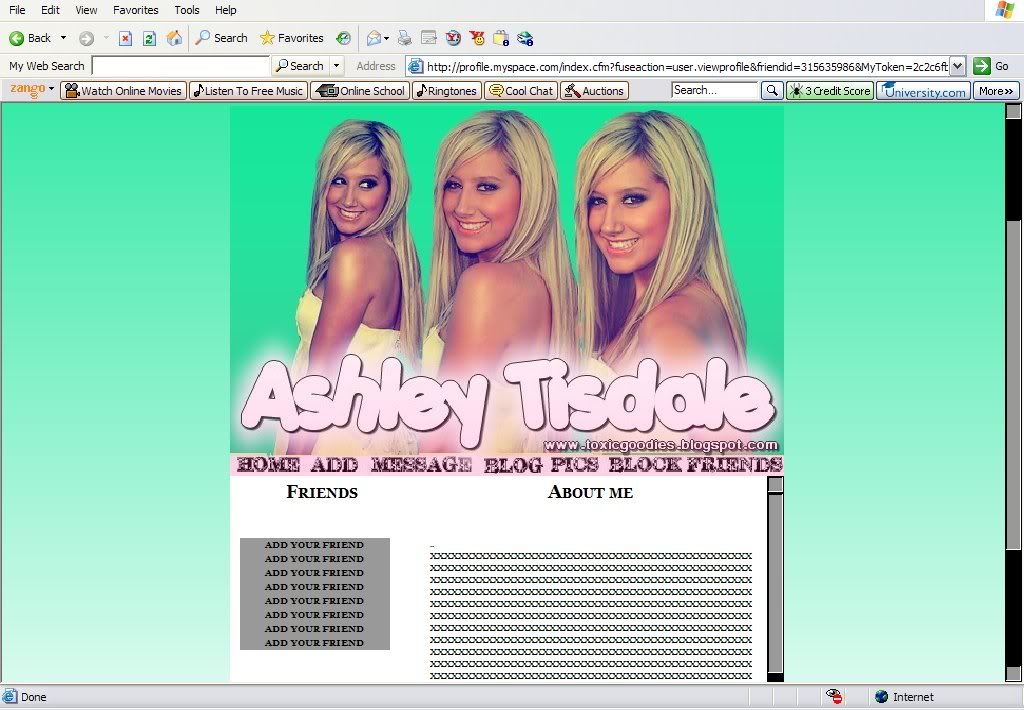
Task: Open the Help menu
Action: click(x=225, y=10)
